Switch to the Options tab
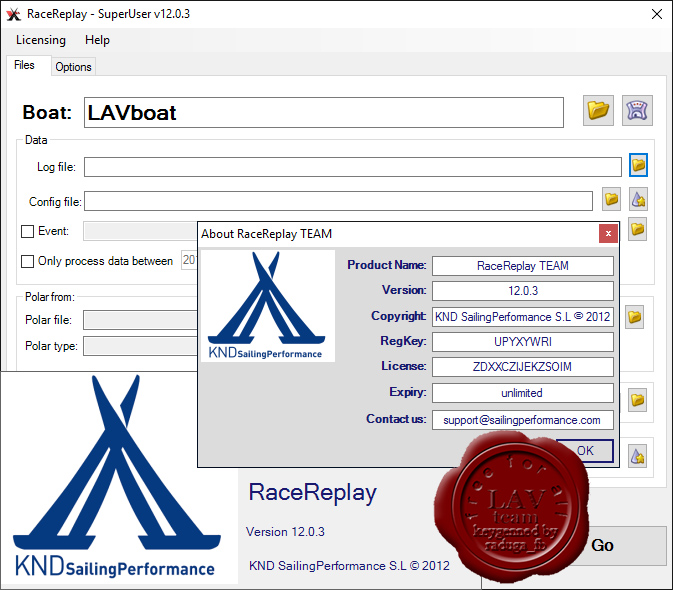 (73, 67)
